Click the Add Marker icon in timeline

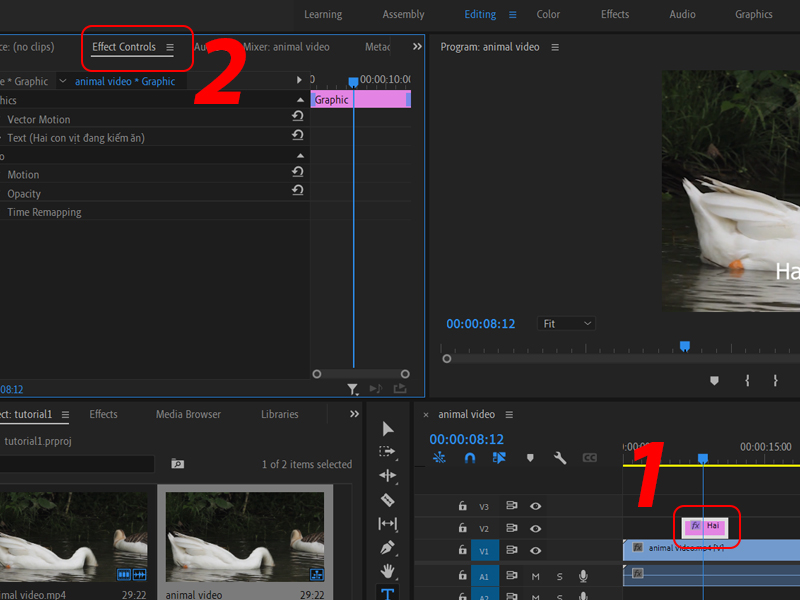(529, 457)
